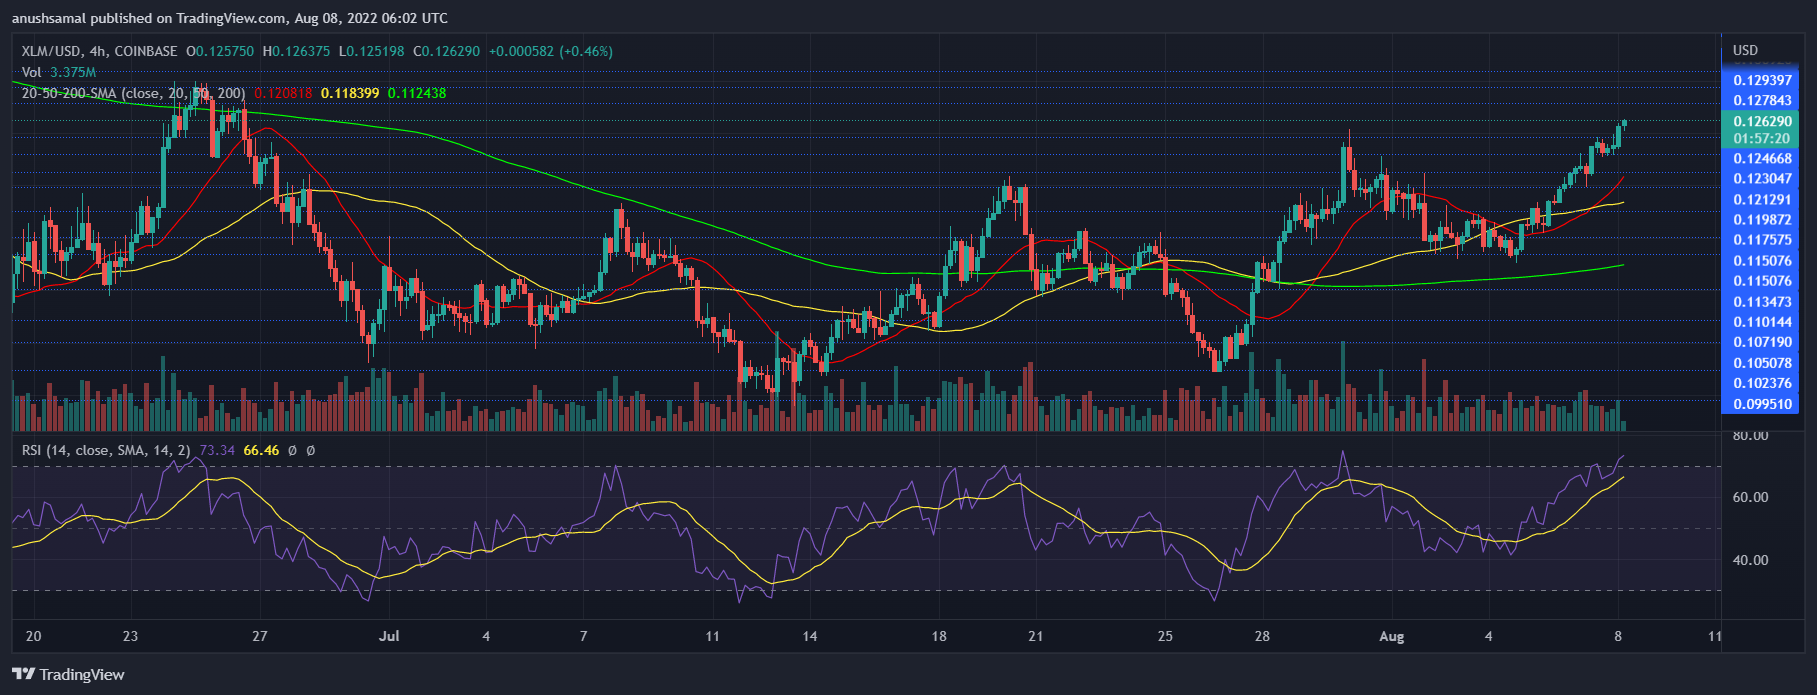1817x695 pixels.
Task: Click the date 23 on time axis
Action: pyautogui.click(x=130, y=636)
